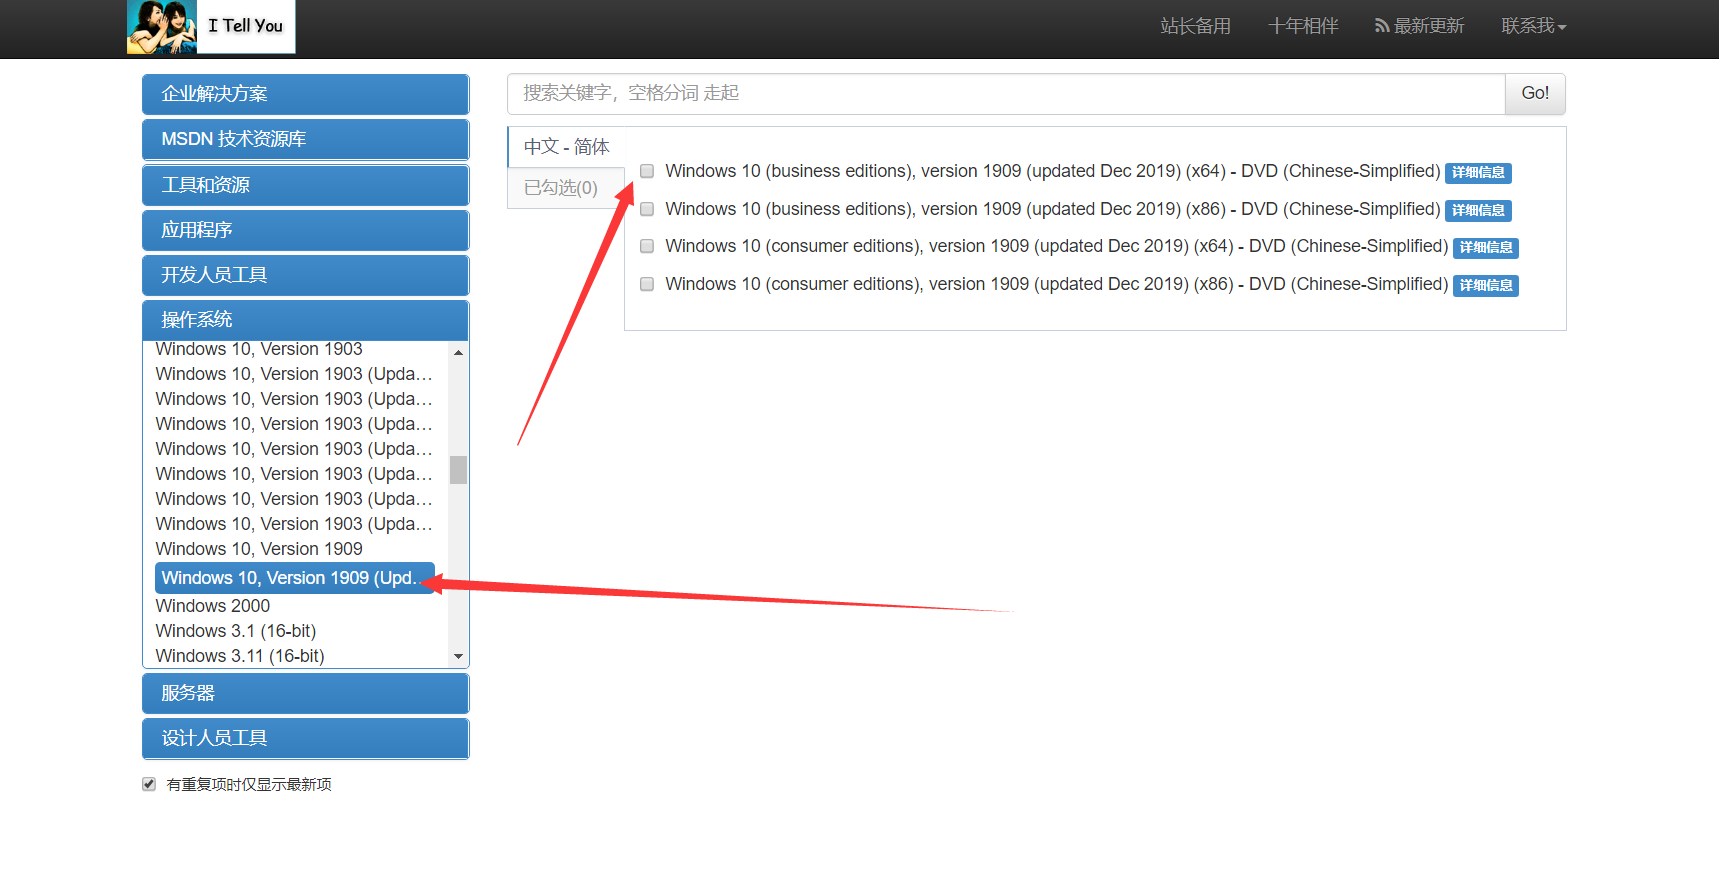Open 详细信息 for business editions x64
1719x891 pixels.
(1478, 172)
